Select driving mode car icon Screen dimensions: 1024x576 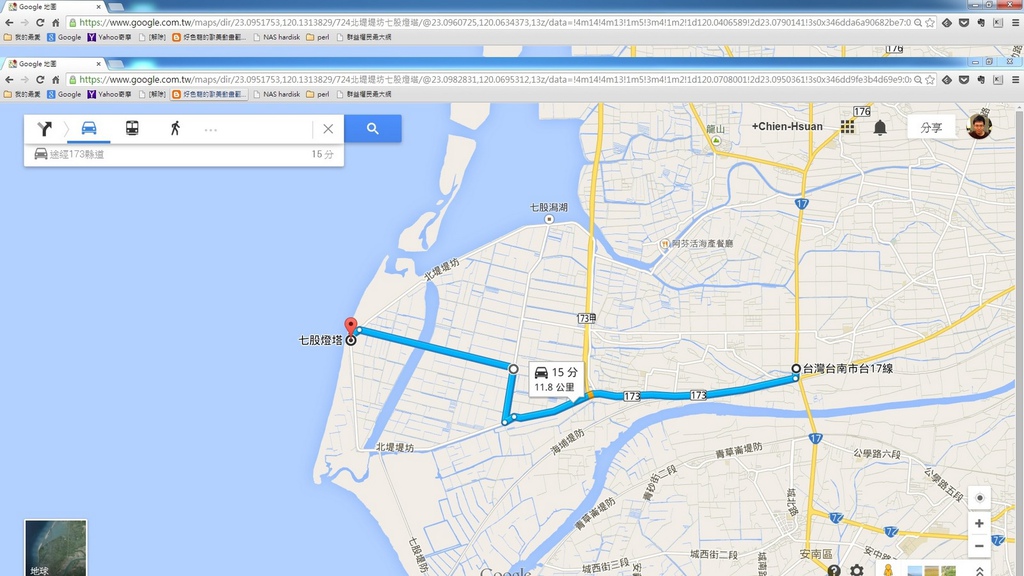(x=89, y=128)
